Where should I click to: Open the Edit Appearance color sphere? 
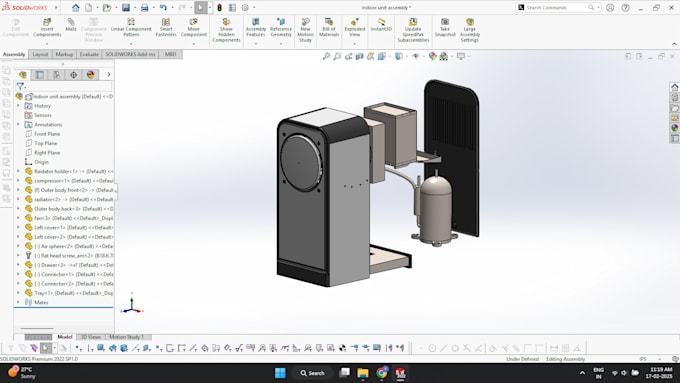click(432, 56)
